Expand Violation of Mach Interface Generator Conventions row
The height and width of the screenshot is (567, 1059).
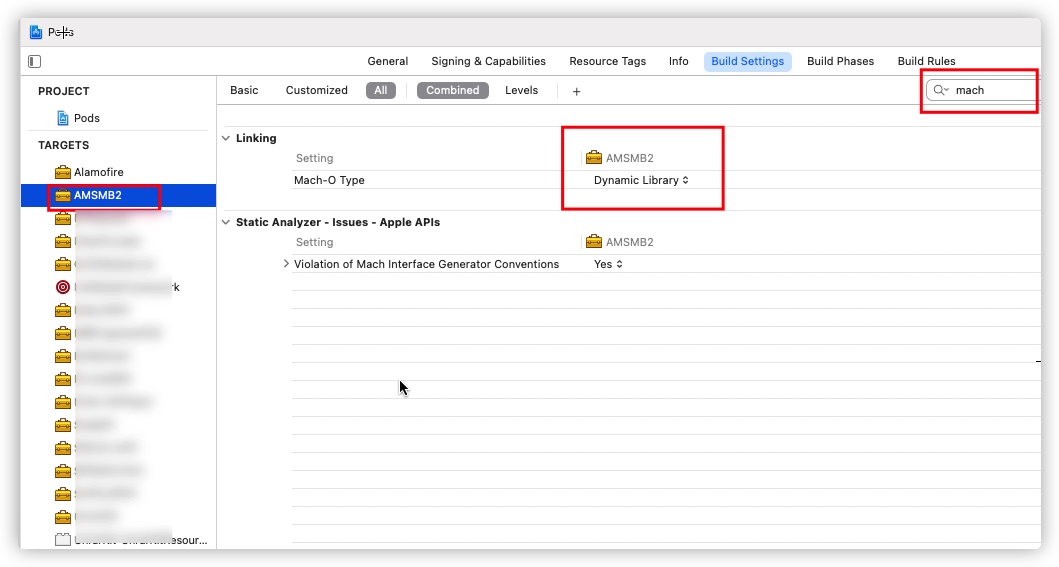click(x=286, y=264)
